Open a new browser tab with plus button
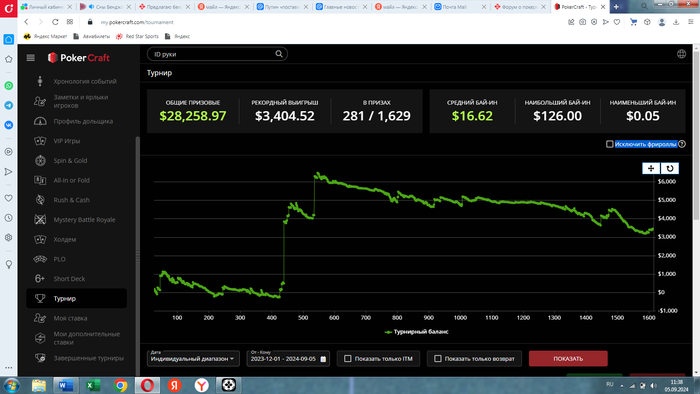Screen dimensions: 700x394 [x=616, y=6]
